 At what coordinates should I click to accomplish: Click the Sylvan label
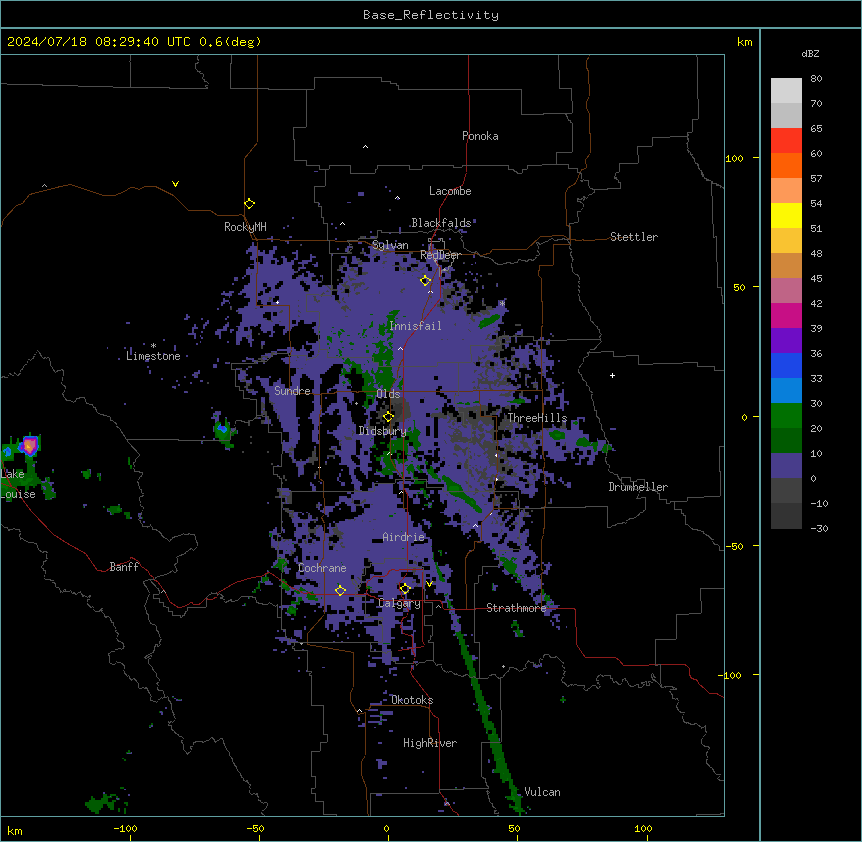(390, 245)
